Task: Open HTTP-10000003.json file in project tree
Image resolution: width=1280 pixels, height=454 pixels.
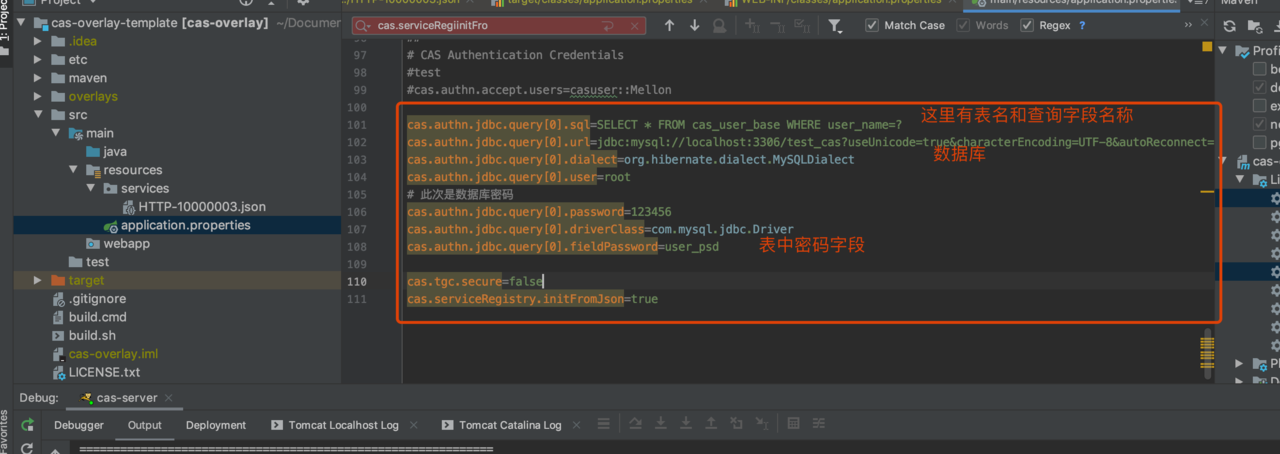Action: pyautogui.click(x=202, y=207)
